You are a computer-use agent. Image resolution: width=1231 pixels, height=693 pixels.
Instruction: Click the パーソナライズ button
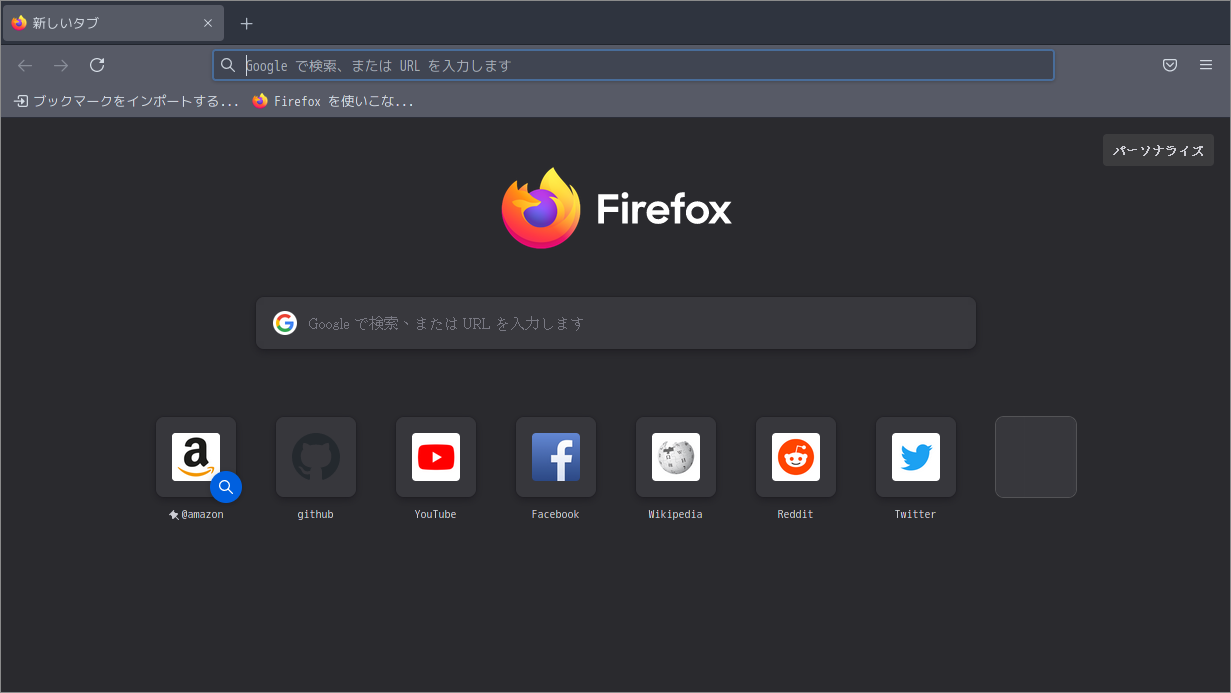pos(1158,150)
